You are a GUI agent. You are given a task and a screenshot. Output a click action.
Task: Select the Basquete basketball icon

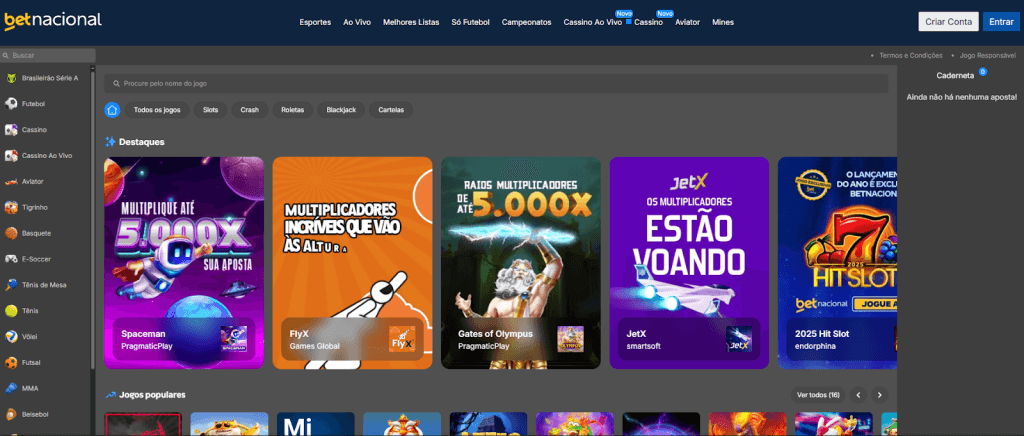coord(11,233)
